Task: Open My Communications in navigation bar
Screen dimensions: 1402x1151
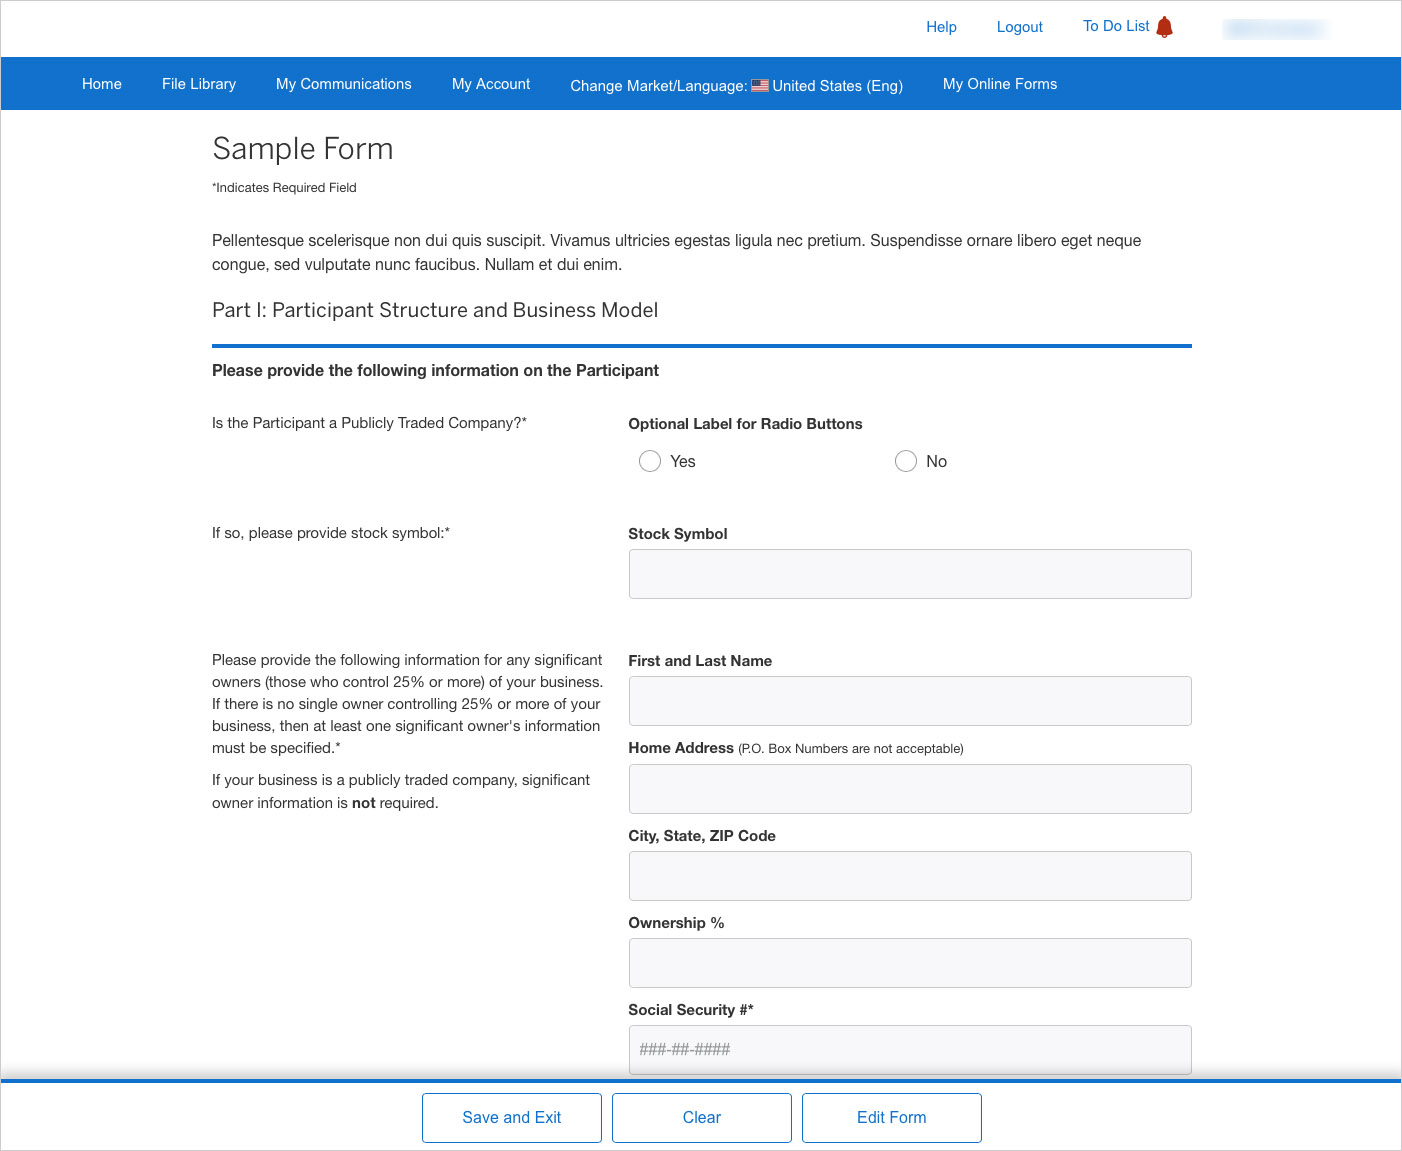Action: 343,84
